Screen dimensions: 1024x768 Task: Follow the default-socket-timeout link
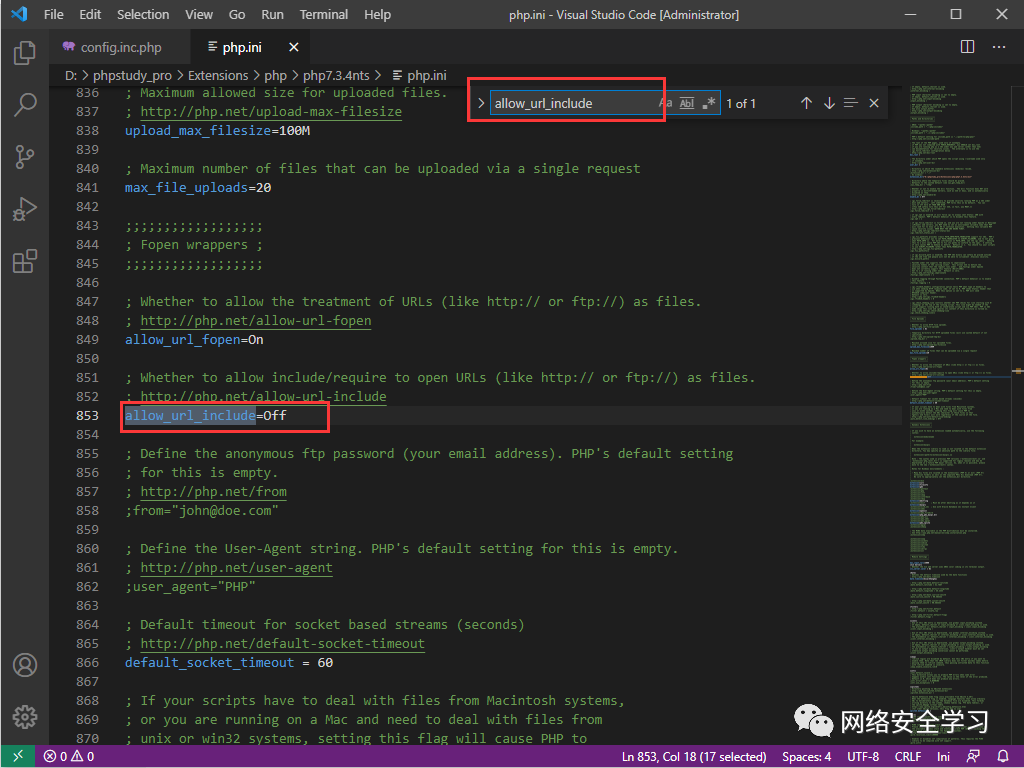click(x=283, y=644)
